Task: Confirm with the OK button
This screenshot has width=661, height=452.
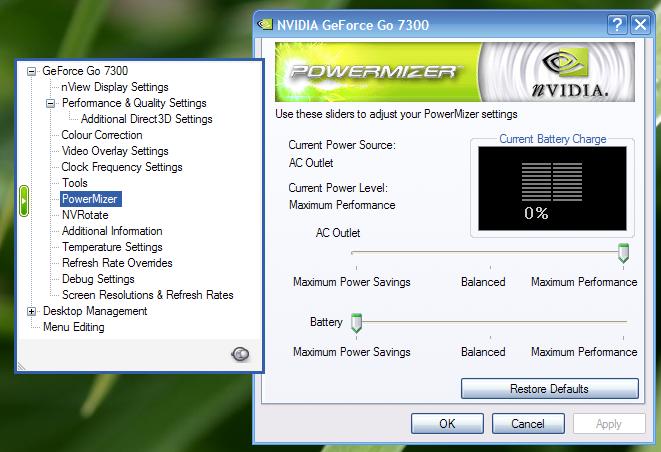Action: pos(447,423)
